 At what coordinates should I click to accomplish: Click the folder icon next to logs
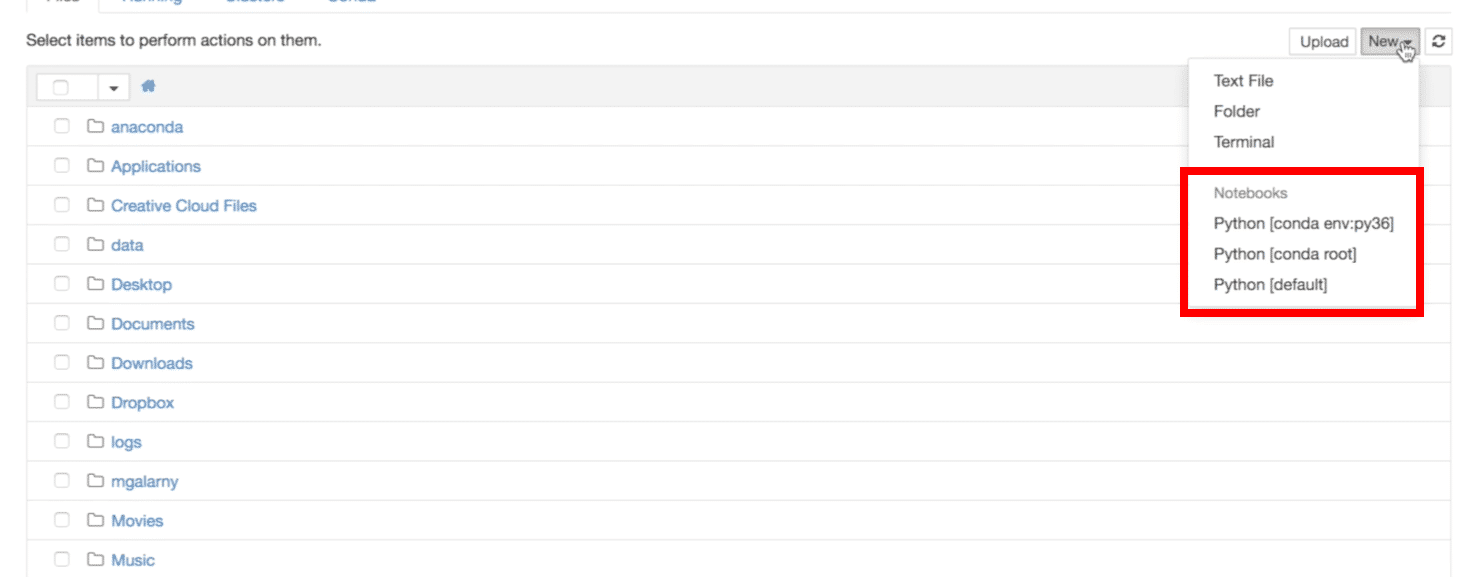point(95,442)
